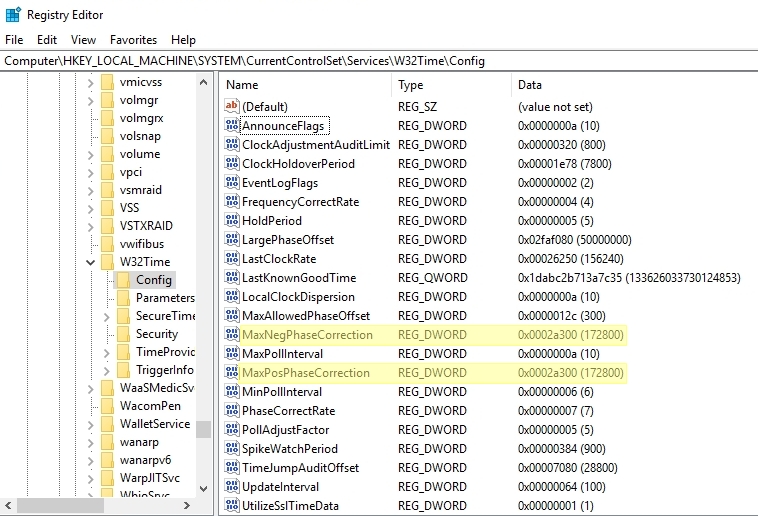
Task: Click the registry path address bar
Action: coord(379,61)
